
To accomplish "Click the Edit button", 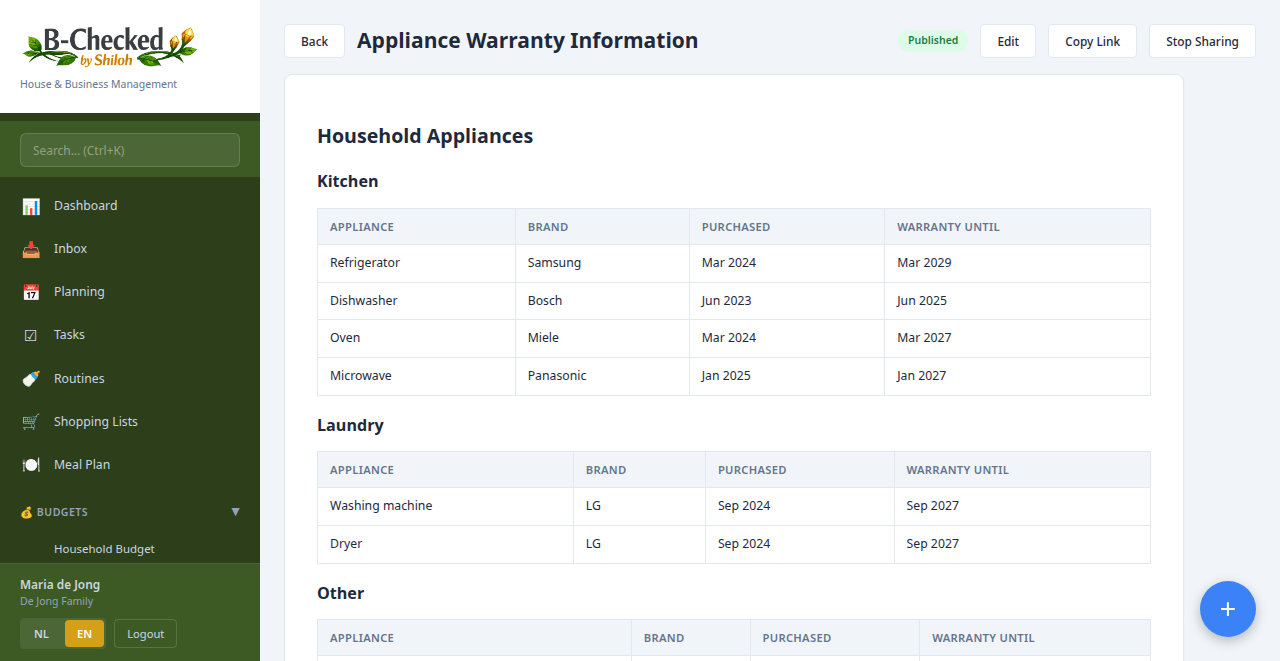I will coord(1007,41).
